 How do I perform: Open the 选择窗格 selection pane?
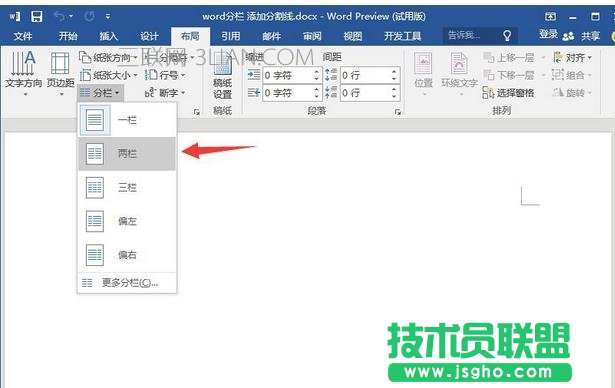coord(508,93)
